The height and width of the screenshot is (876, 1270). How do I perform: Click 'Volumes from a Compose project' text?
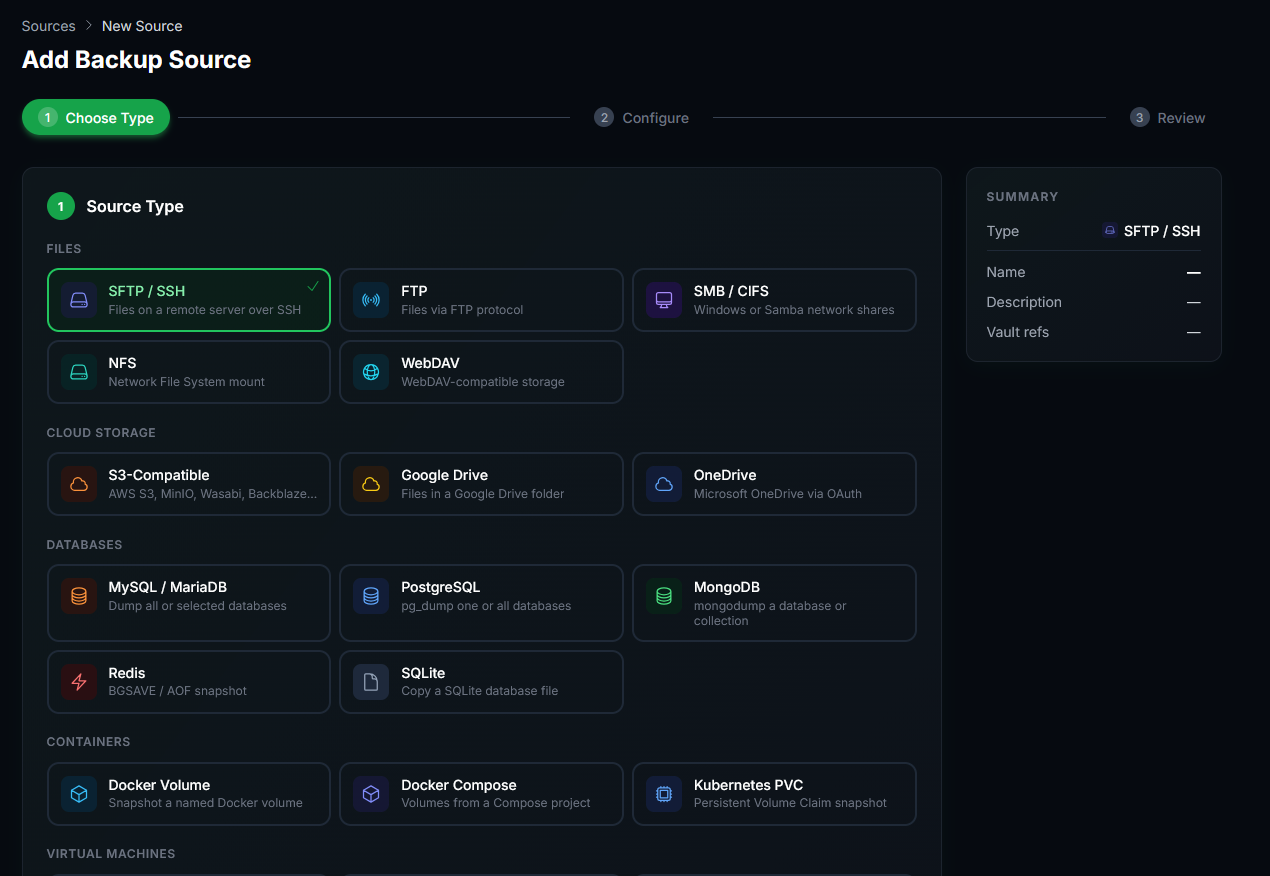(x=496, y=803)
